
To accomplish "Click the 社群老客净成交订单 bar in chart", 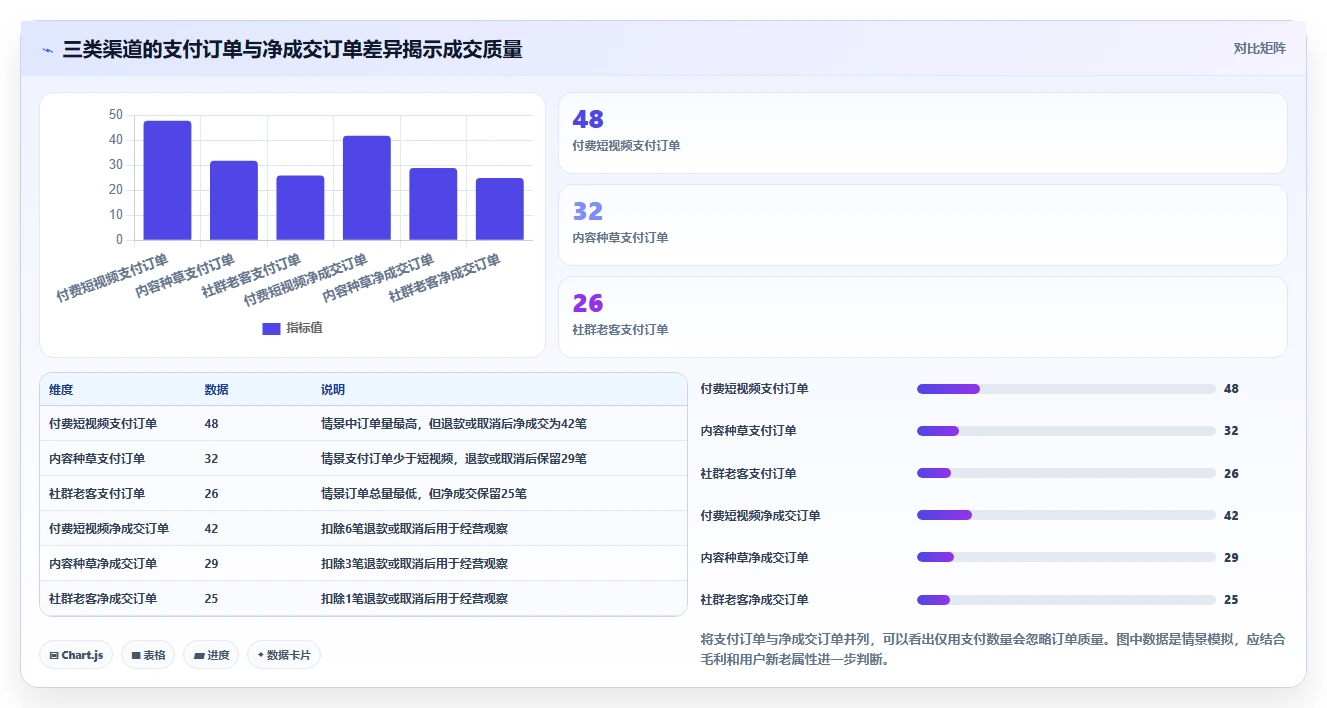I will [x=500, y=209].
